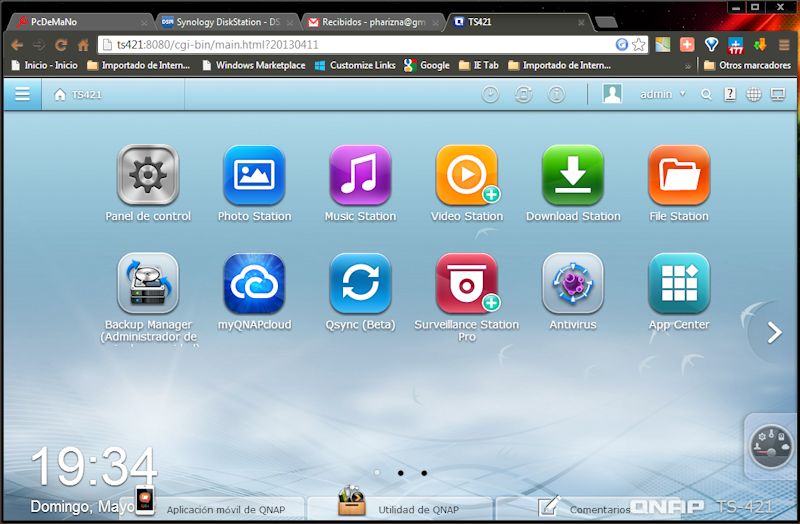
Task: Launch Antivirus app
Action: coord(573,283)
